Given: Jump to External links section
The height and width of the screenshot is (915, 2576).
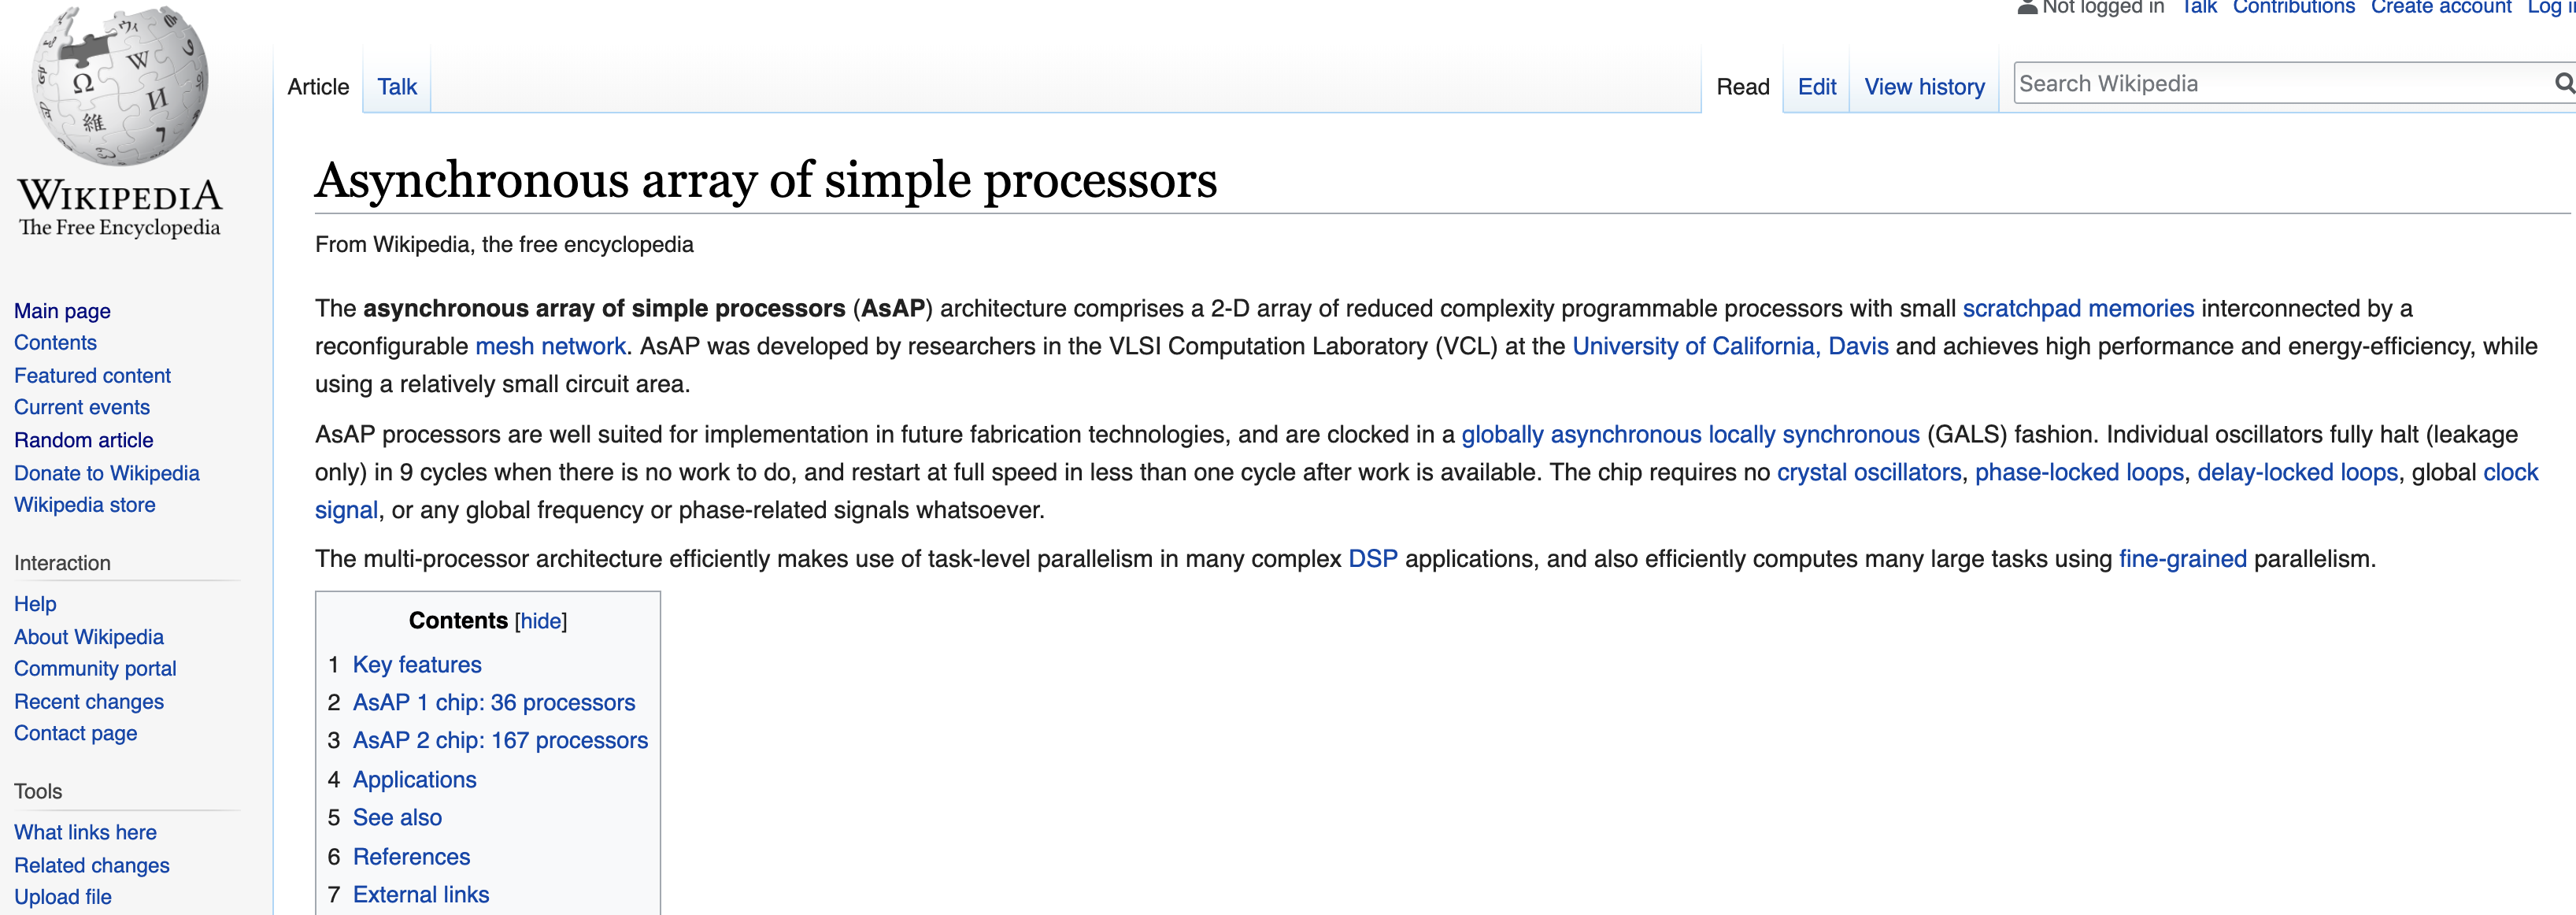Looking at the screenshot, I should coord(420,895).
